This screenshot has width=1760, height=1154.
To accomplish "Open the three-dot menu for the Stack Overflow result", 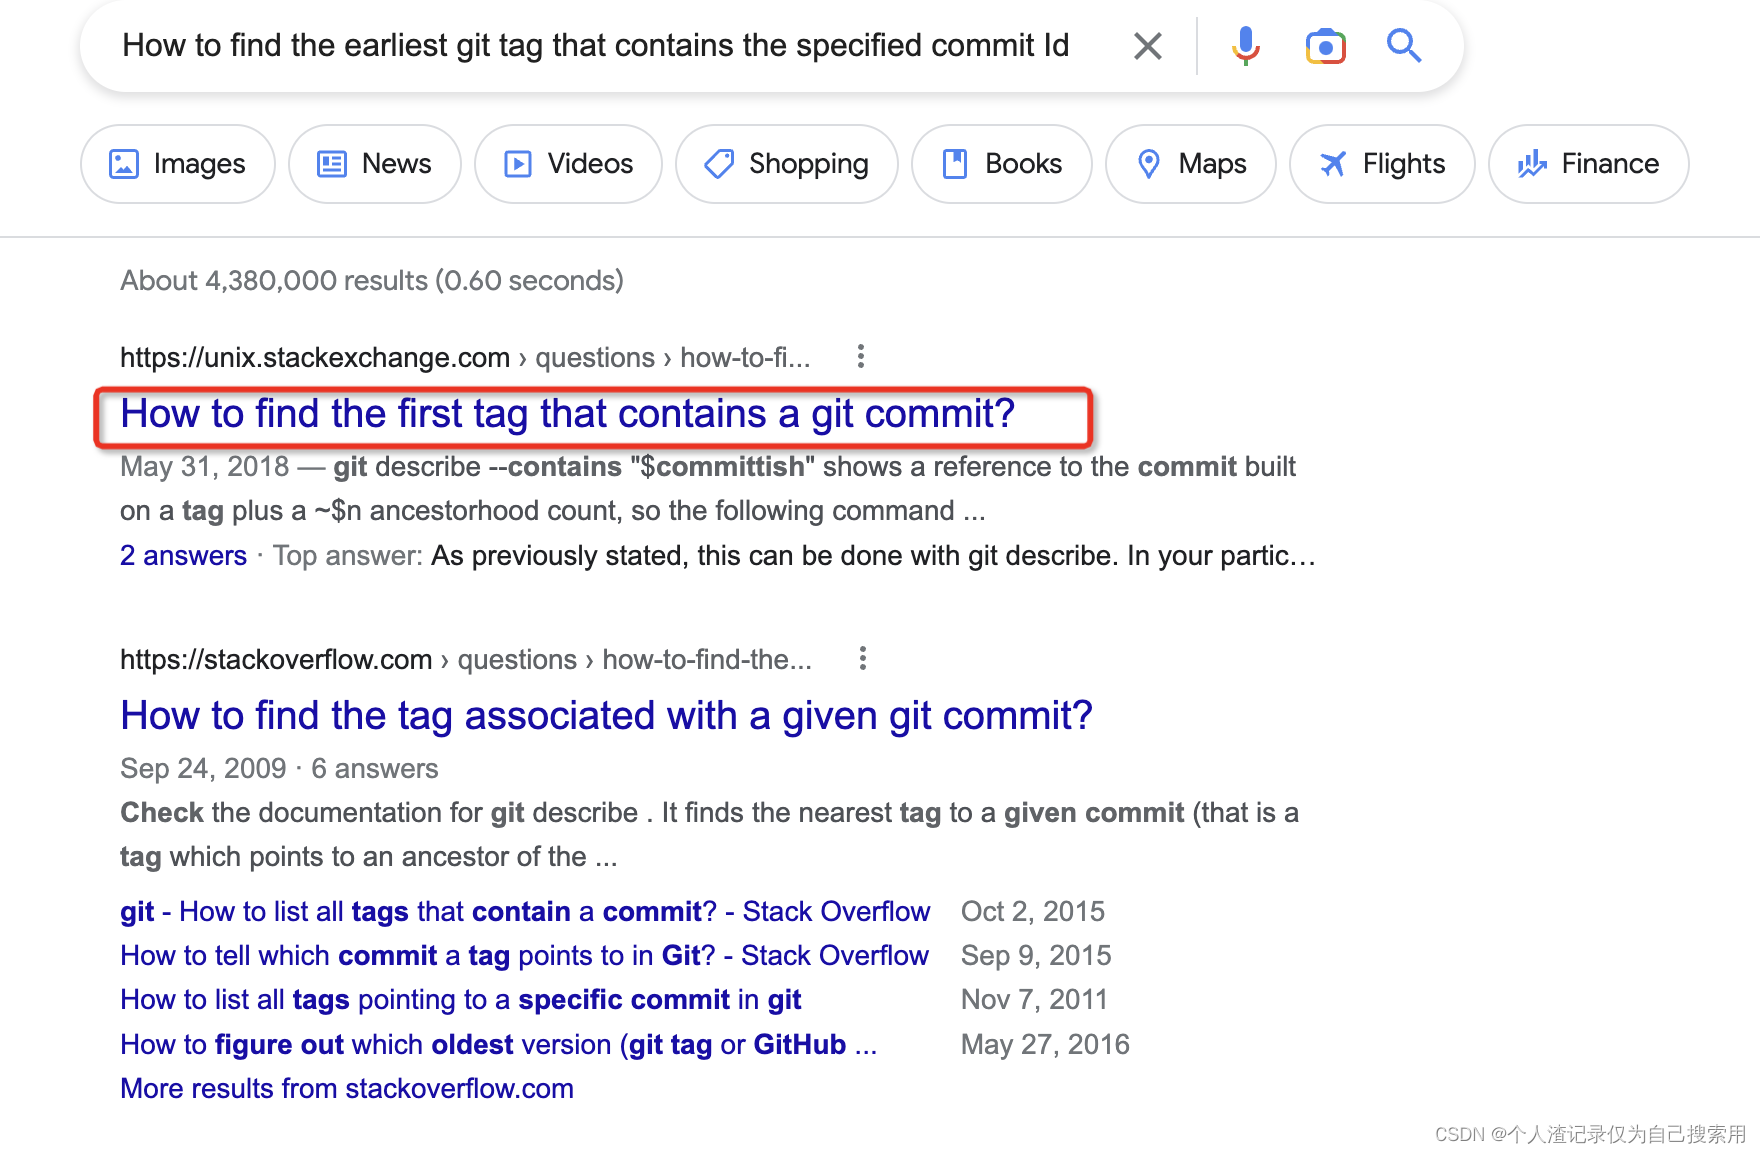I will [863, 658].
